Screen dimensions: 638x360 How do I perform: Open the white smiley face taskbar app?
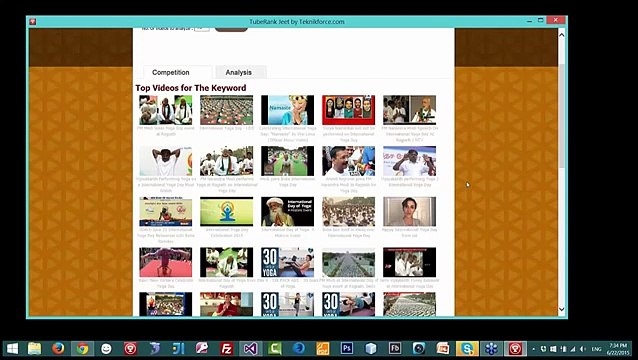[106, 349]
